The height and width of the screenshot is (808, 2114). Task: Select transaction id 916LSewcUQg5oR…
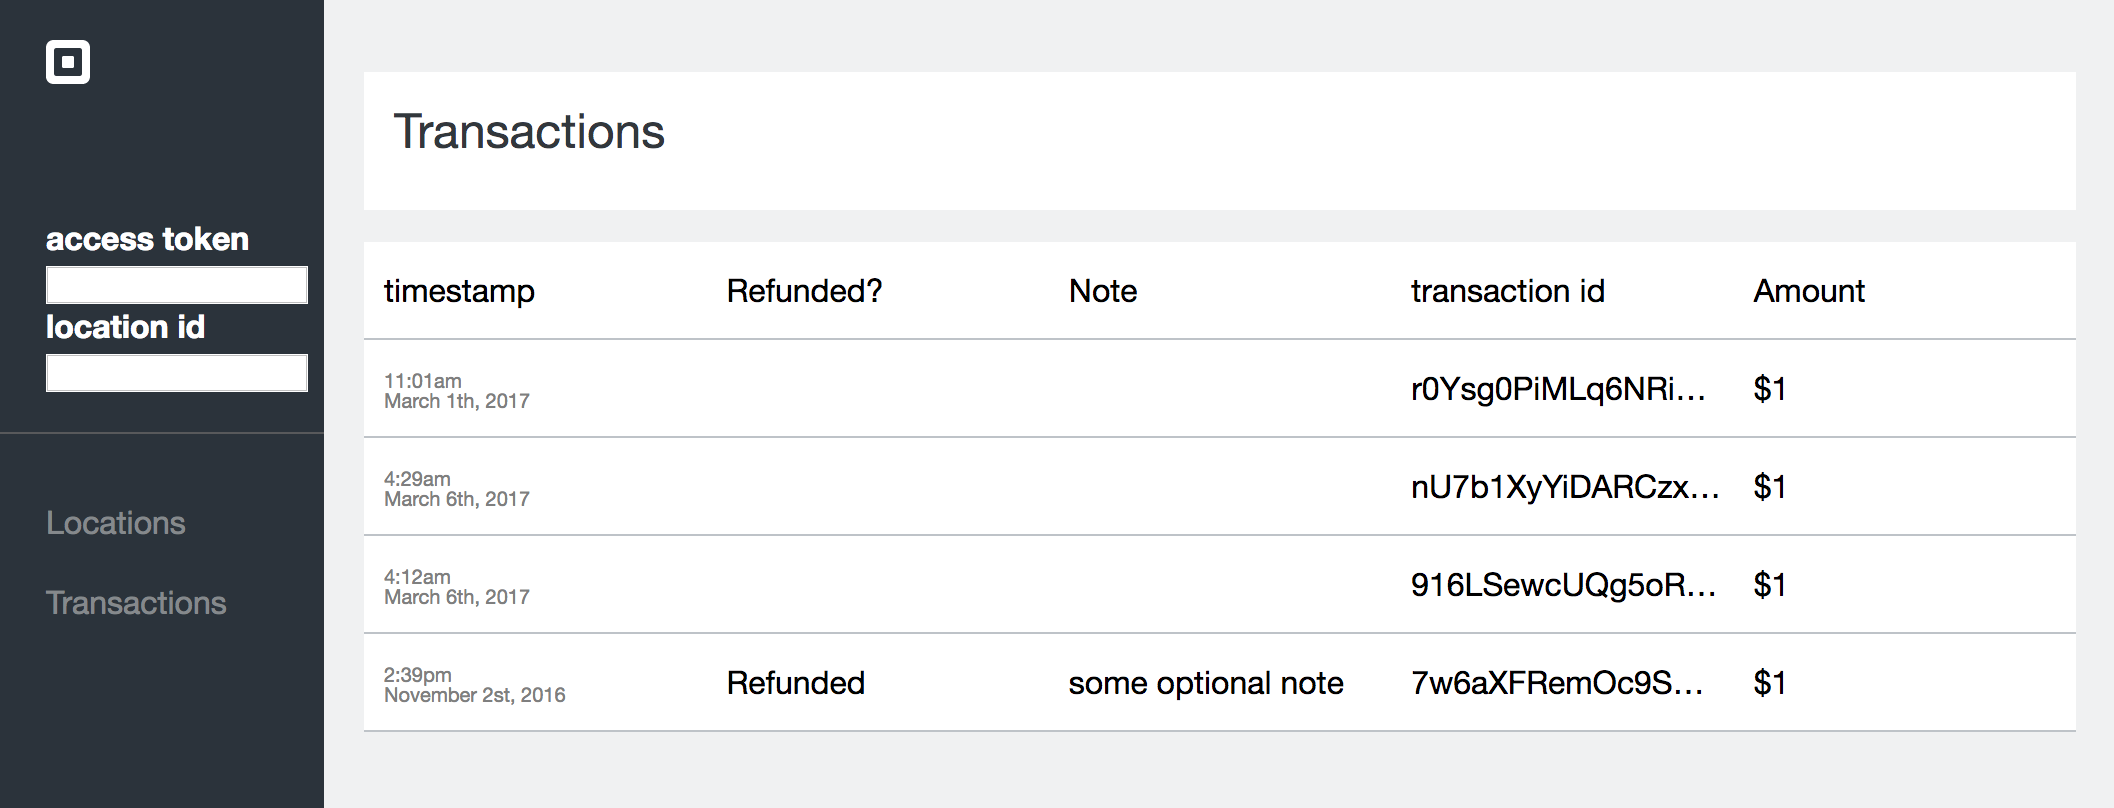[1562, 585]
